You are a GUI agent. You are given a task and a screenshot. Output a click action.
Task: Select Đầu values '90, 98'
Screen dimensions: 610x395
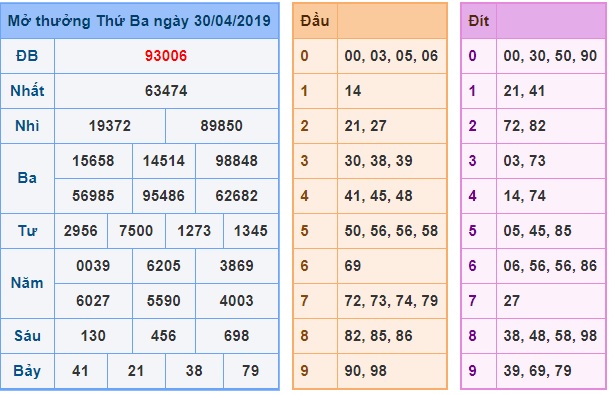(366, 371)
